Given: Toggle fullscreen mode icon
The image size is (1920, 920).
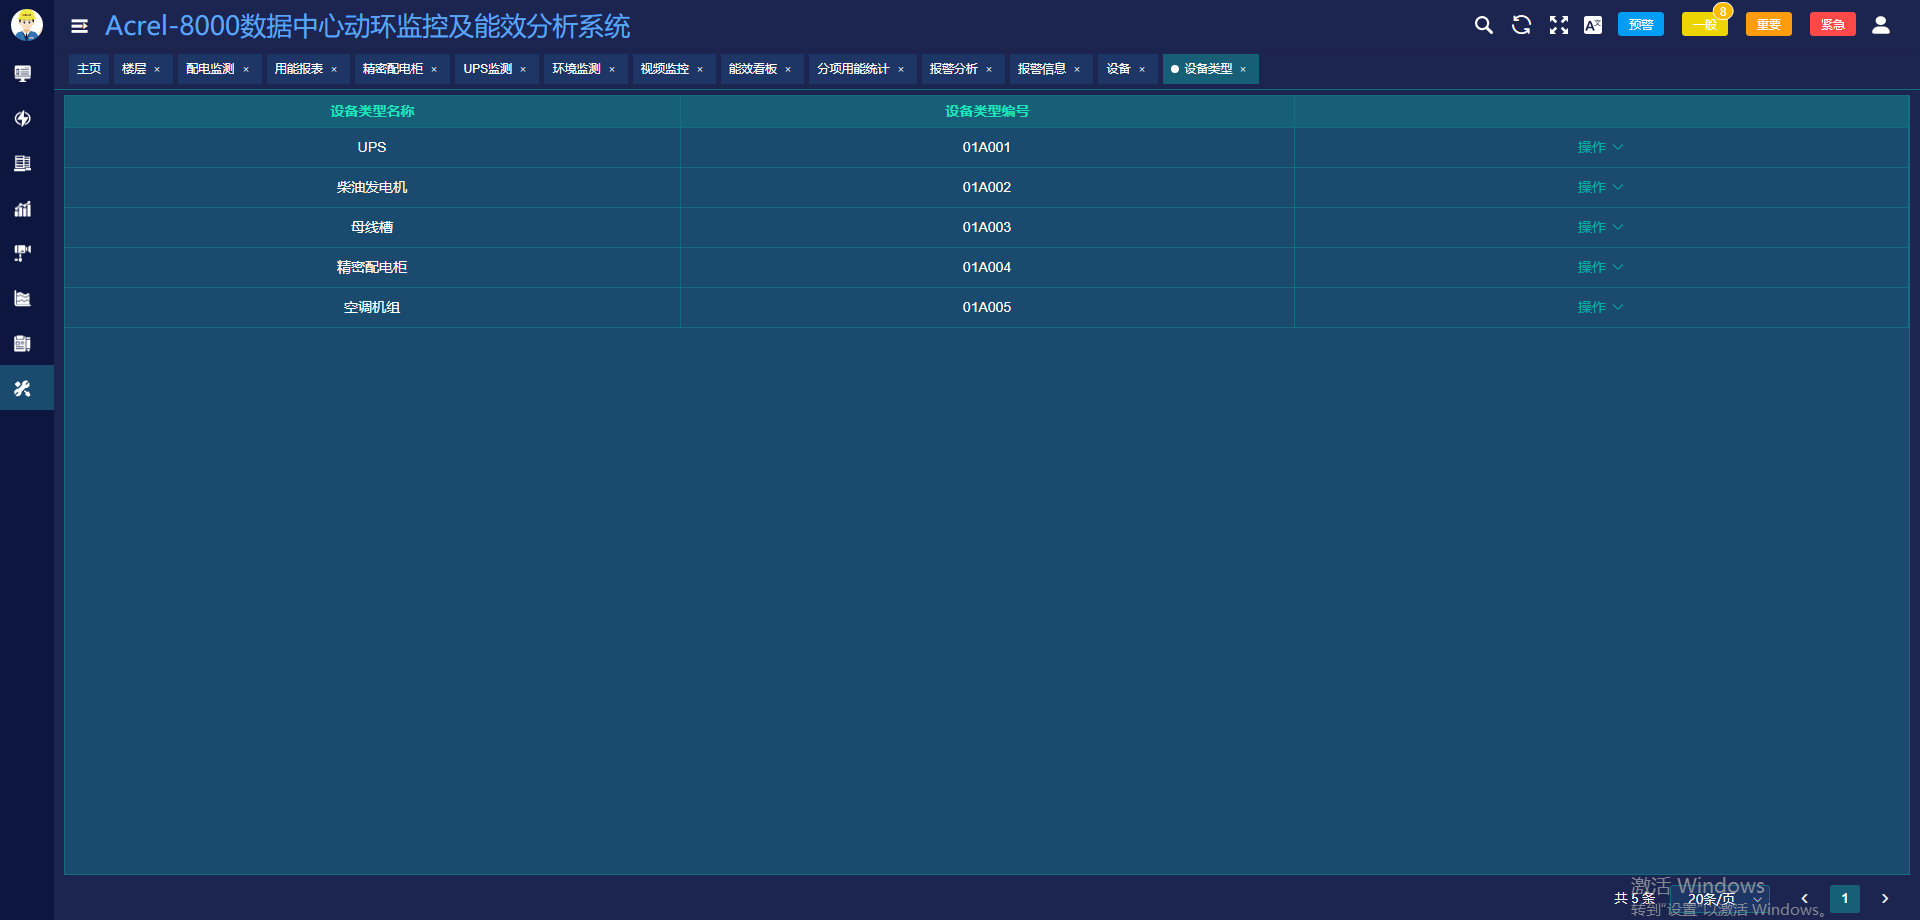Looking at the screenshot, I should [x=1558, y=25].
